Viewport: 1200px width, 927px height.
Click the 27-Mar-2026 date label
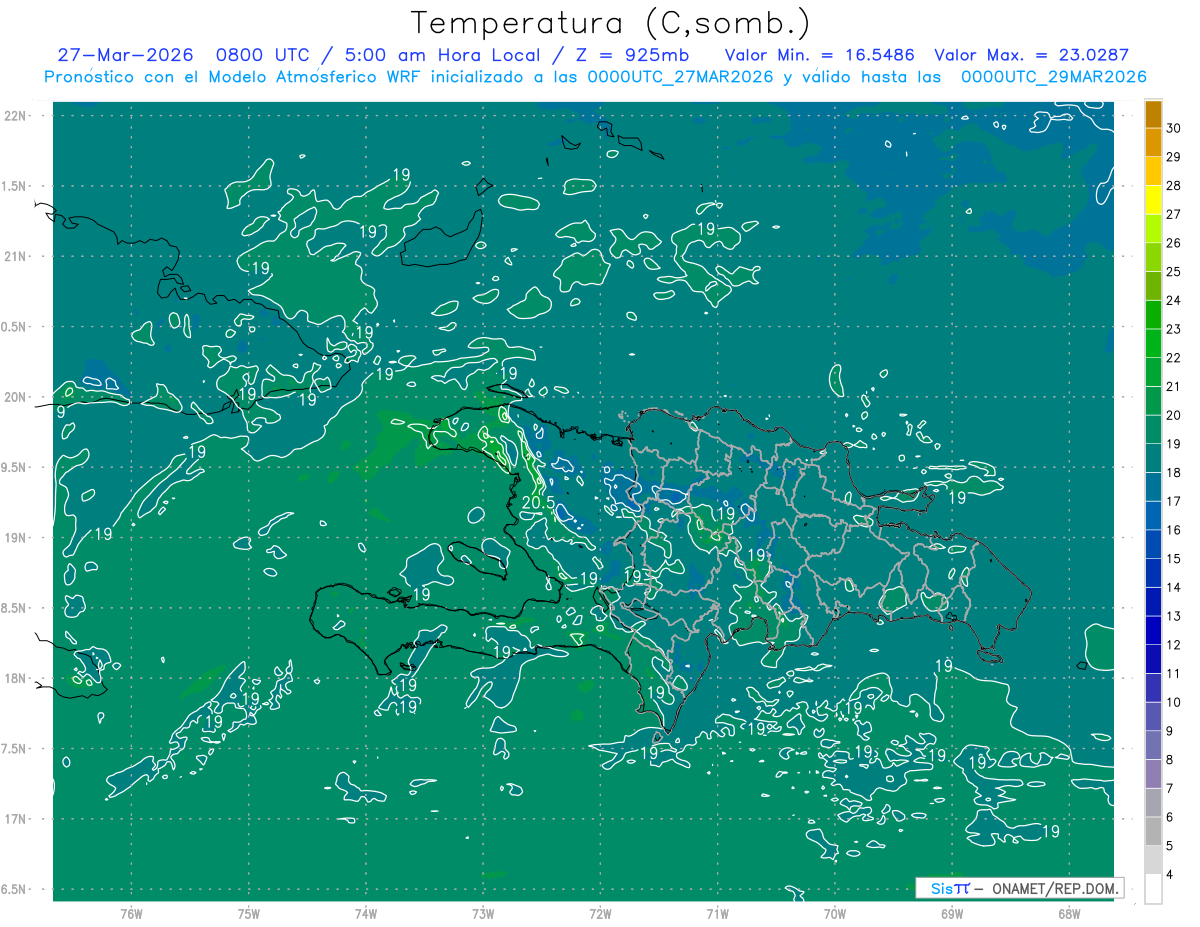point(125,55)
